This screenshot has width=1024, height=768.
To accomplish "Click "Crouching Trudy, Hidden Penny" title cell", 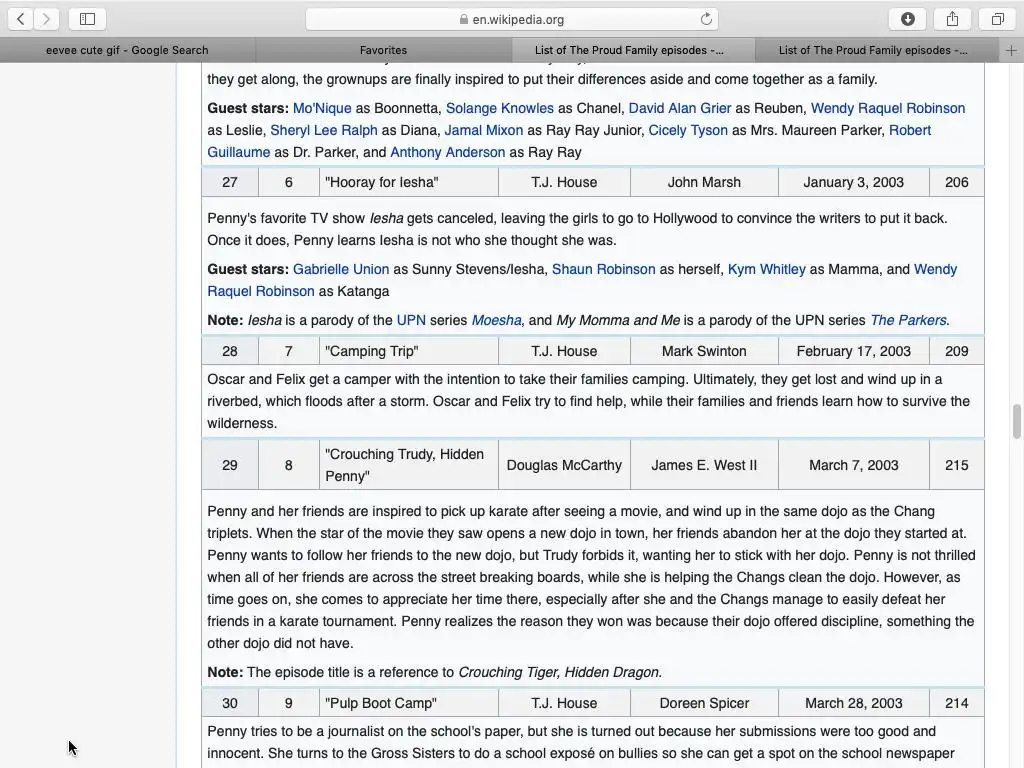I will click(409, 465).
